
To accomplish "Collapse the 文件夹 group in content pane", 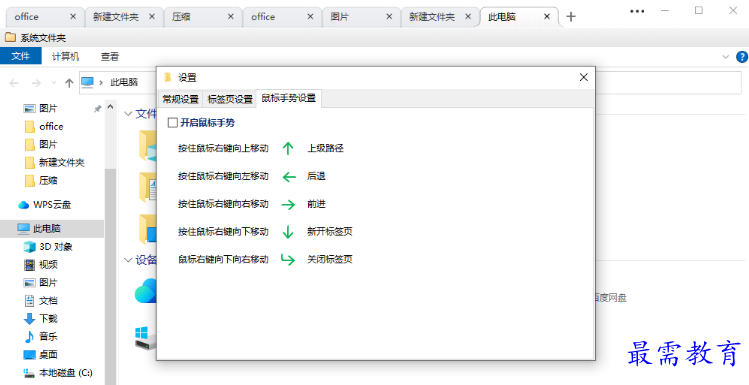I will [128, 114].
